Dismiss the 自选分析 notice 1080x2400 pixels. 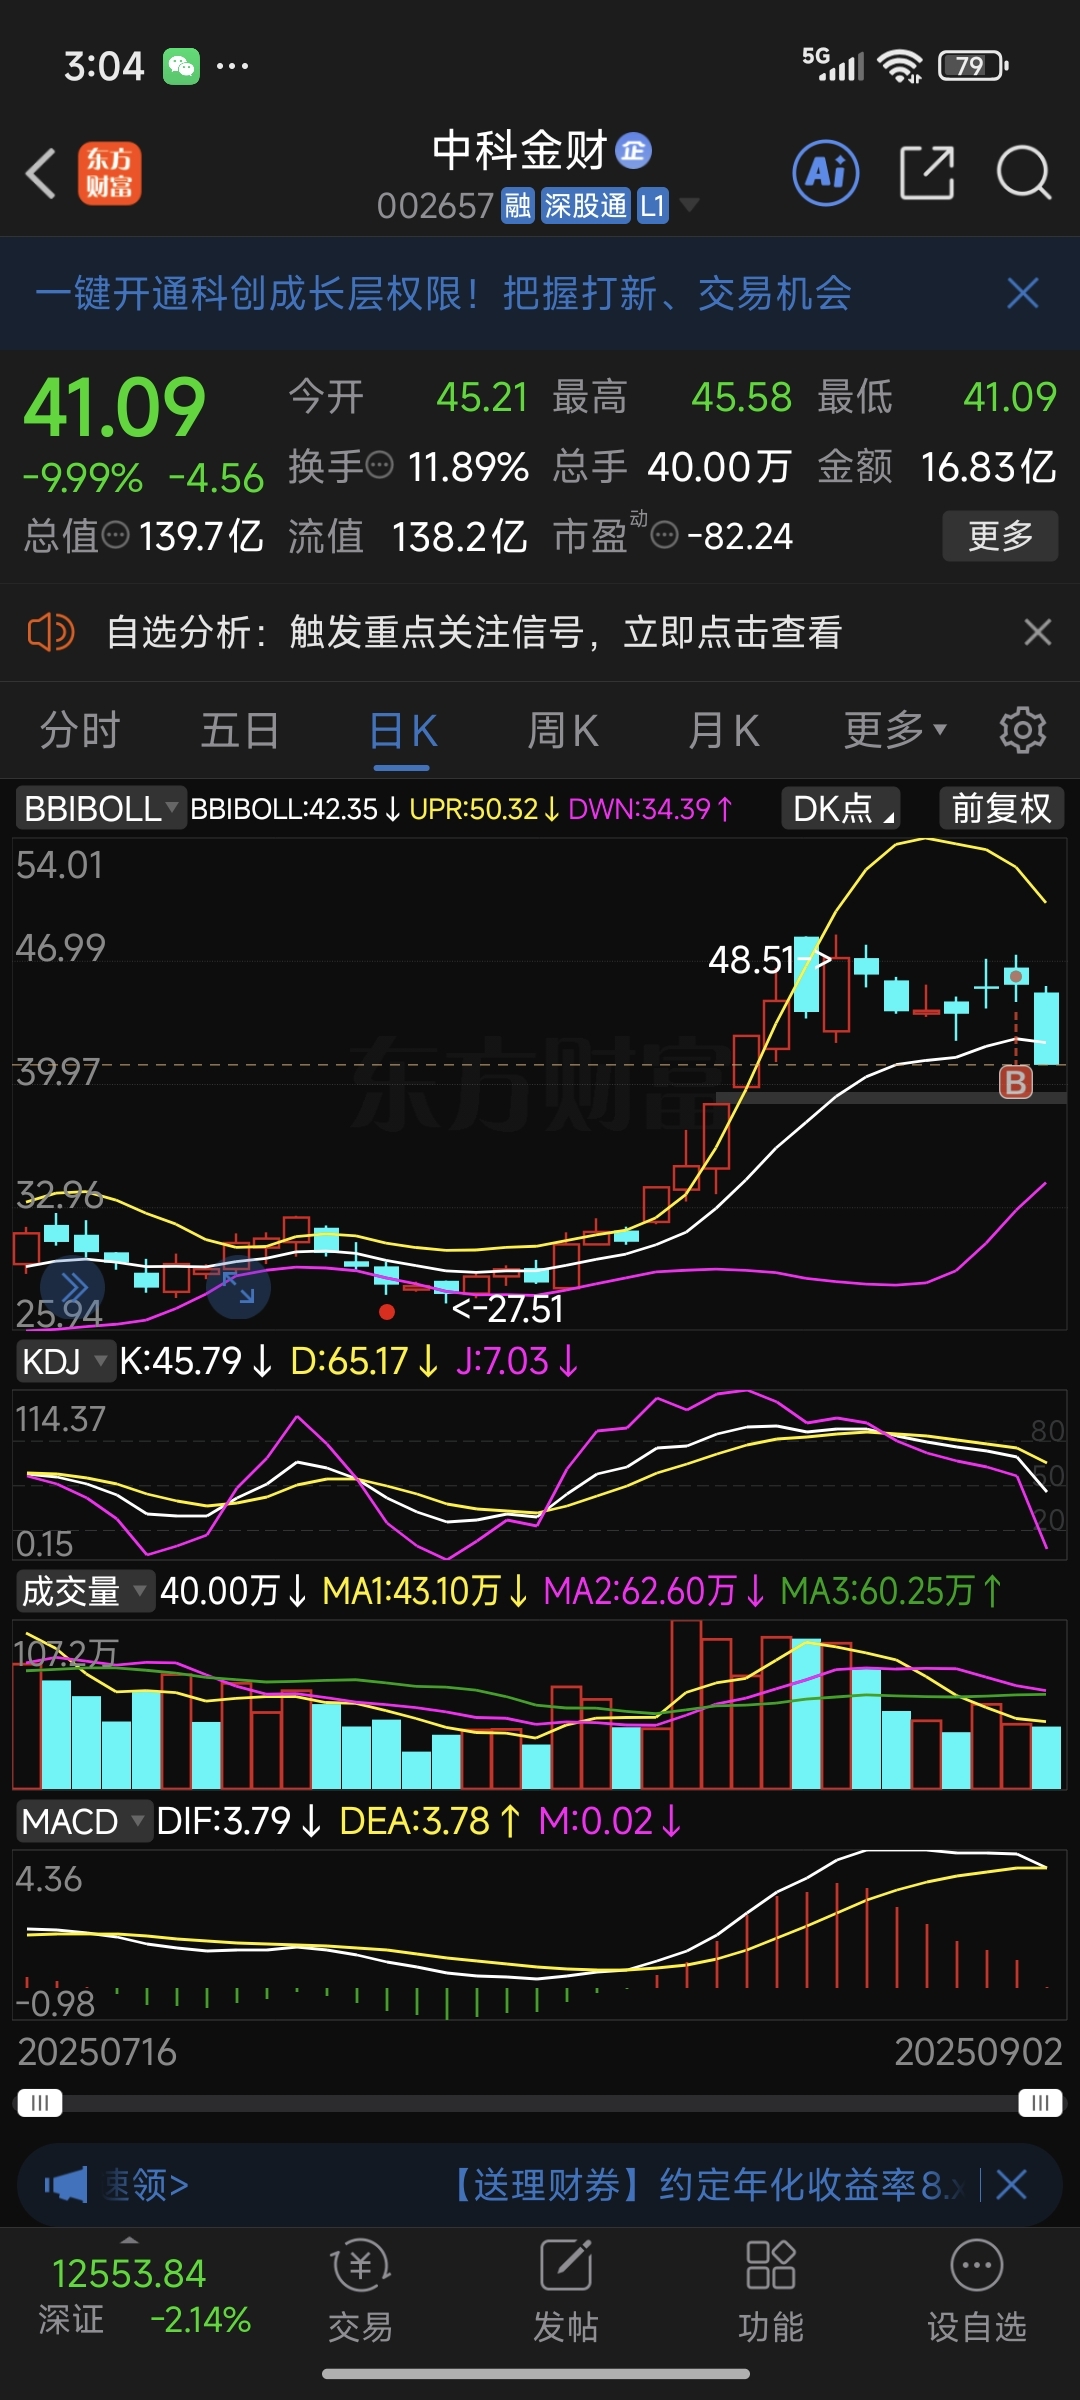(x=1038, y=632)
